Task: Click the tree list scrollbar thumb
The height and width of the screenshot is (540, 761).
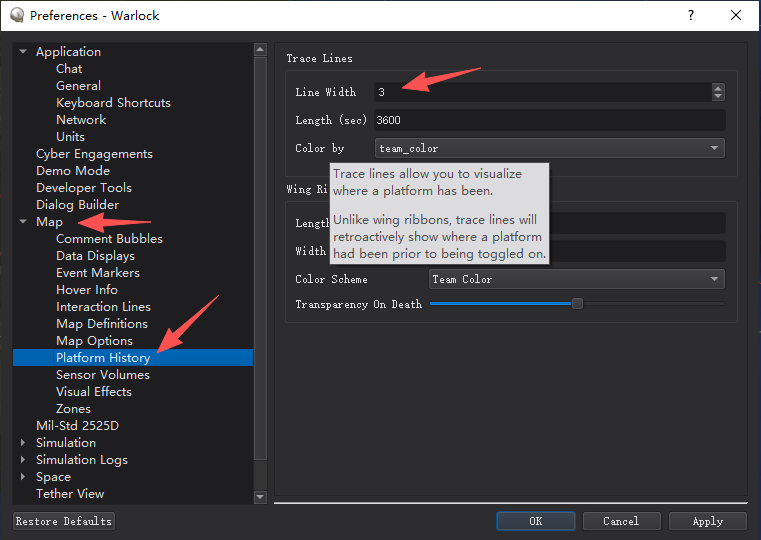Action: click(x=260, y=259)
